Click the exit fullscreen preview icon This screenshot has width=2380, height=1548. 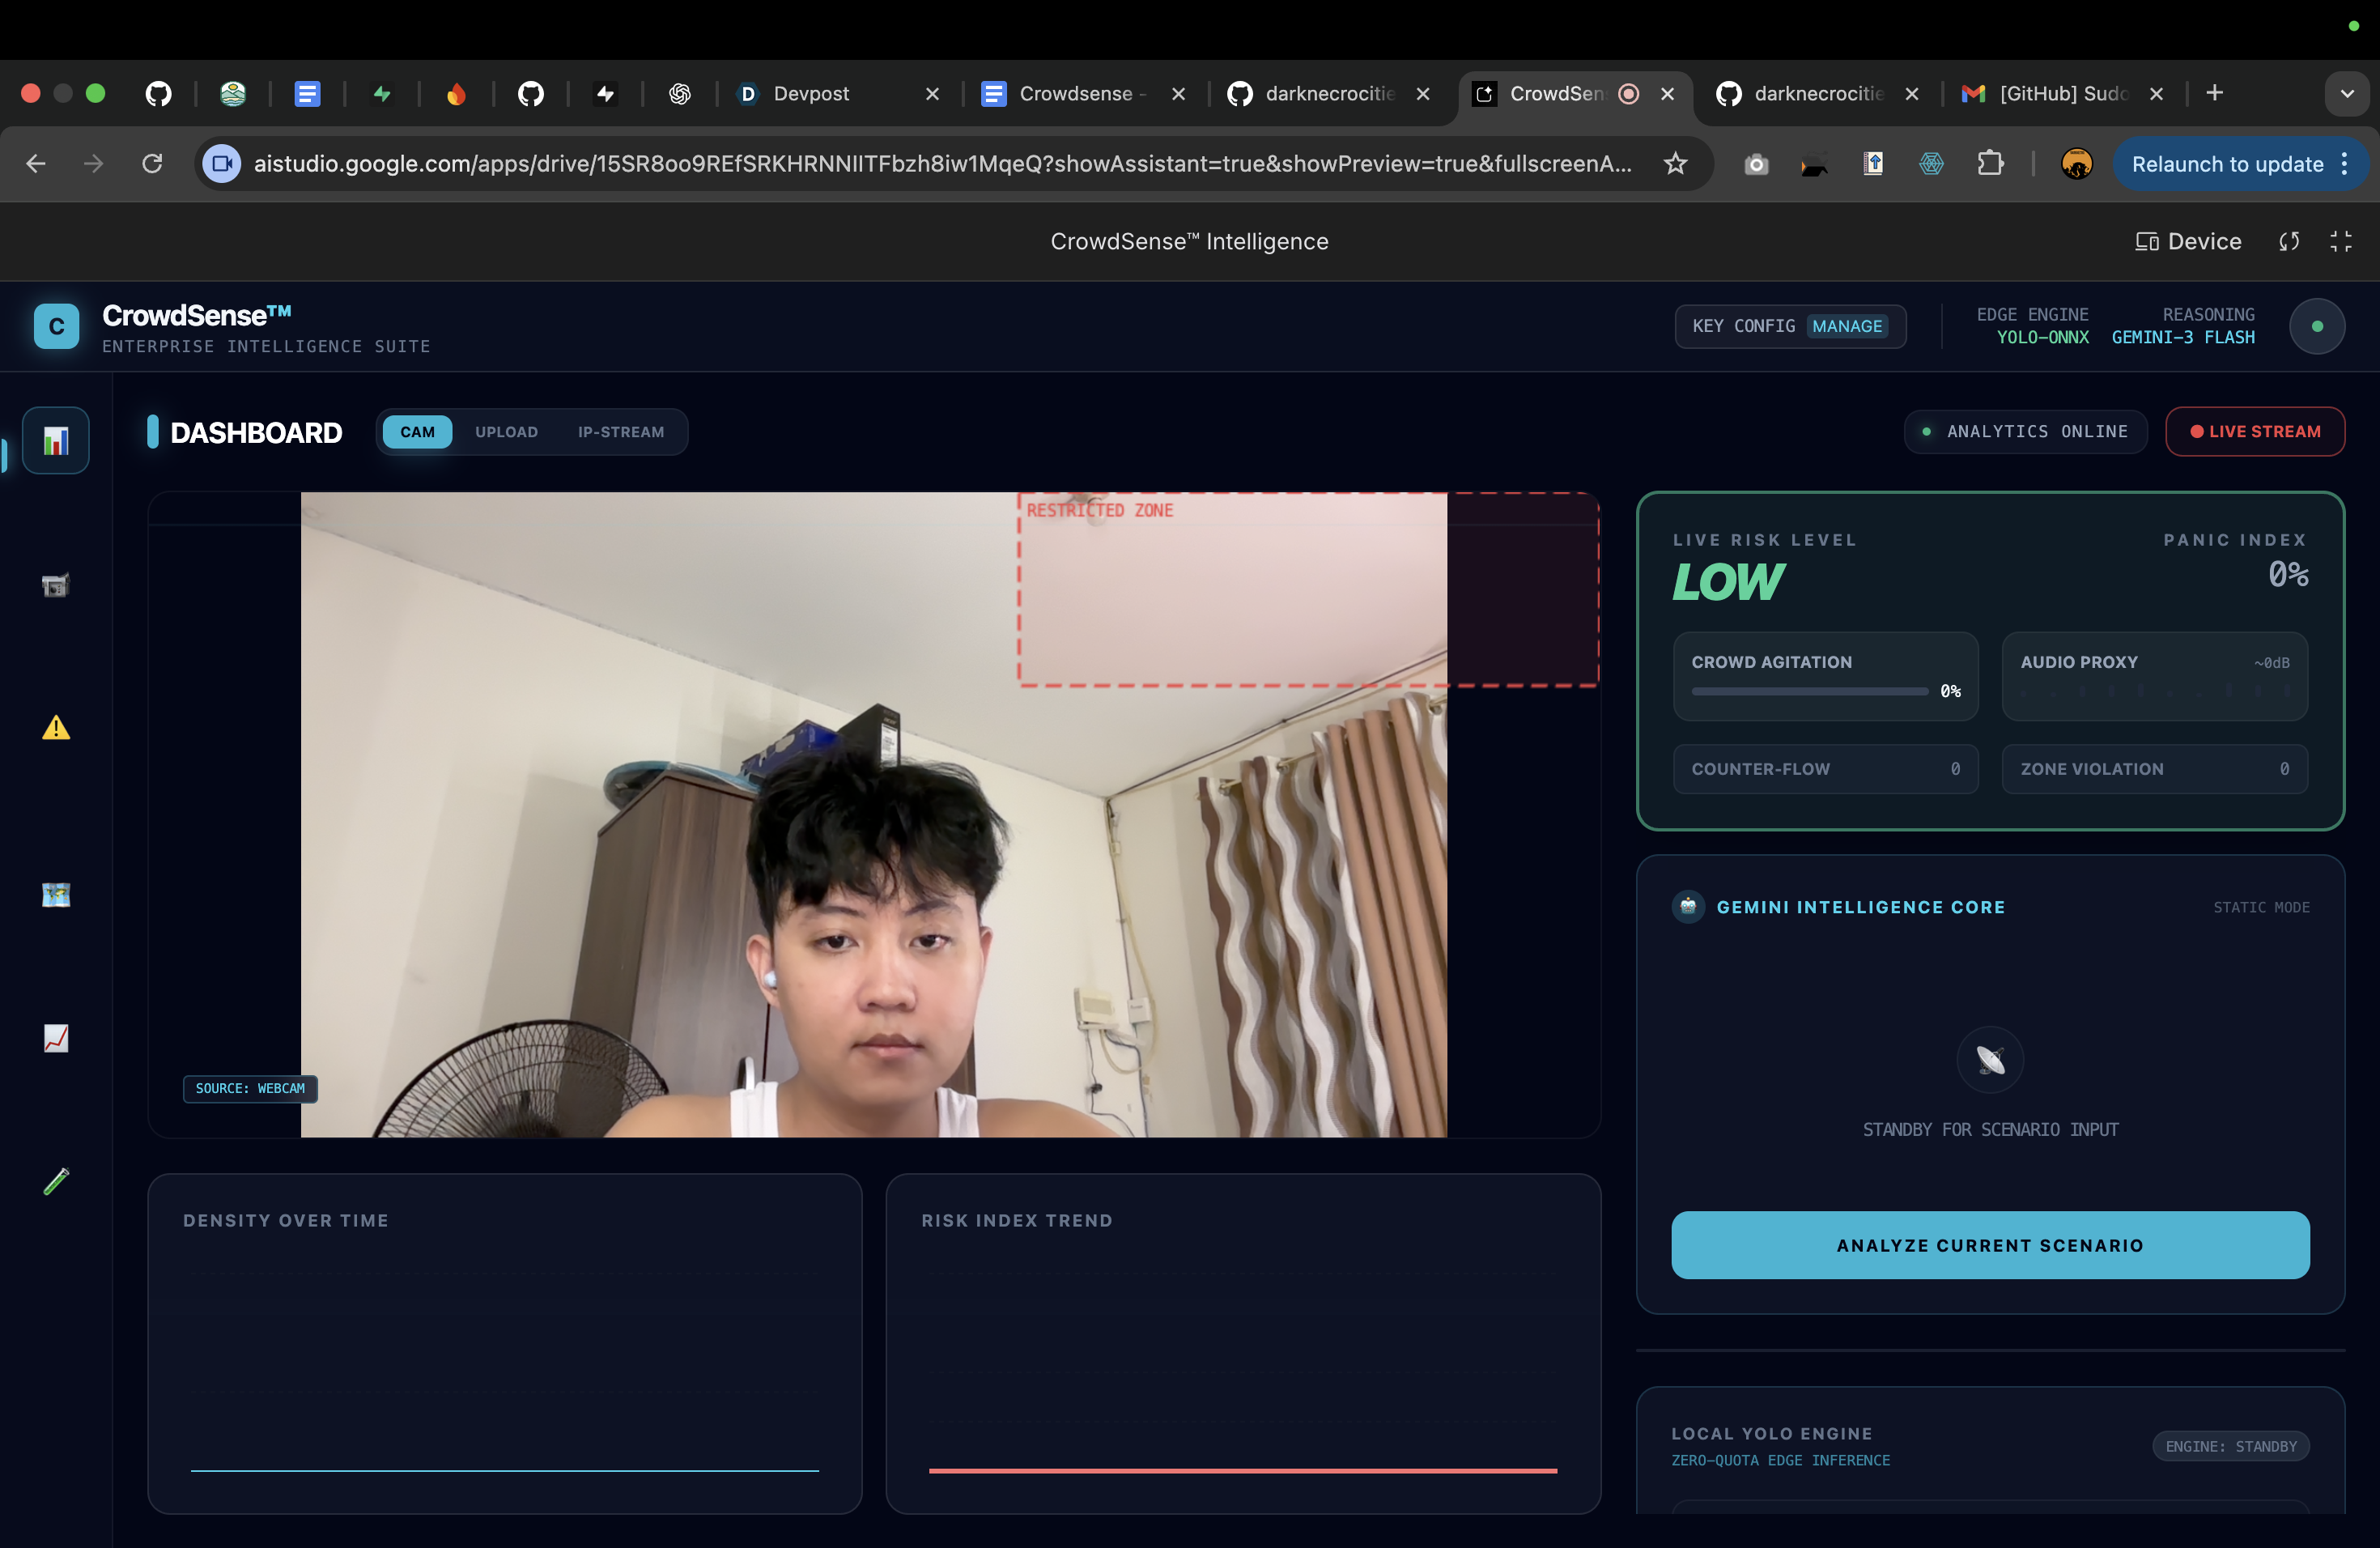pos(2340,241)
